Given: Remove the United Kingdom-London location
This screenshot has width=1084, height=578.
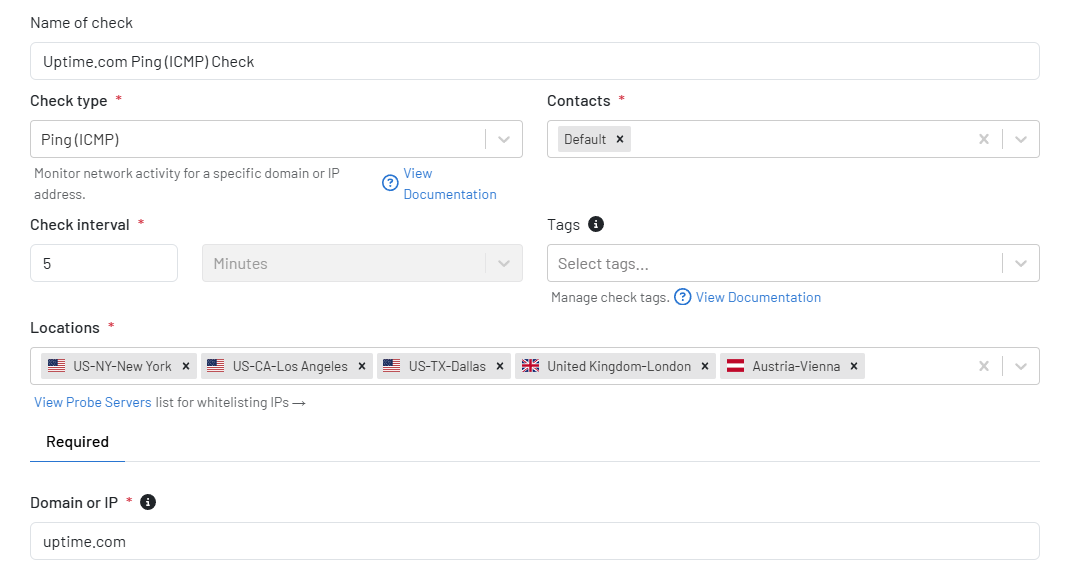Looking at the screenshot, I should (x=704, y=366).
